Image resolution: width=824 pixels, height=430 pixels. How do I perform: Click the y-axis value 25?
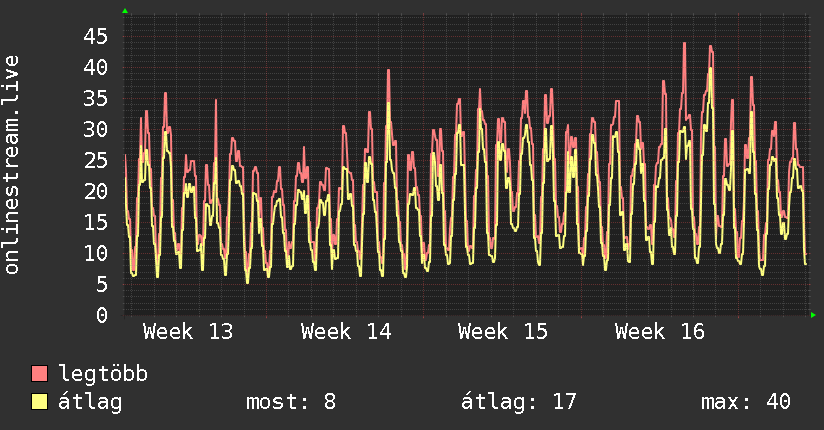pyautogui.click(x=95, y=160)
